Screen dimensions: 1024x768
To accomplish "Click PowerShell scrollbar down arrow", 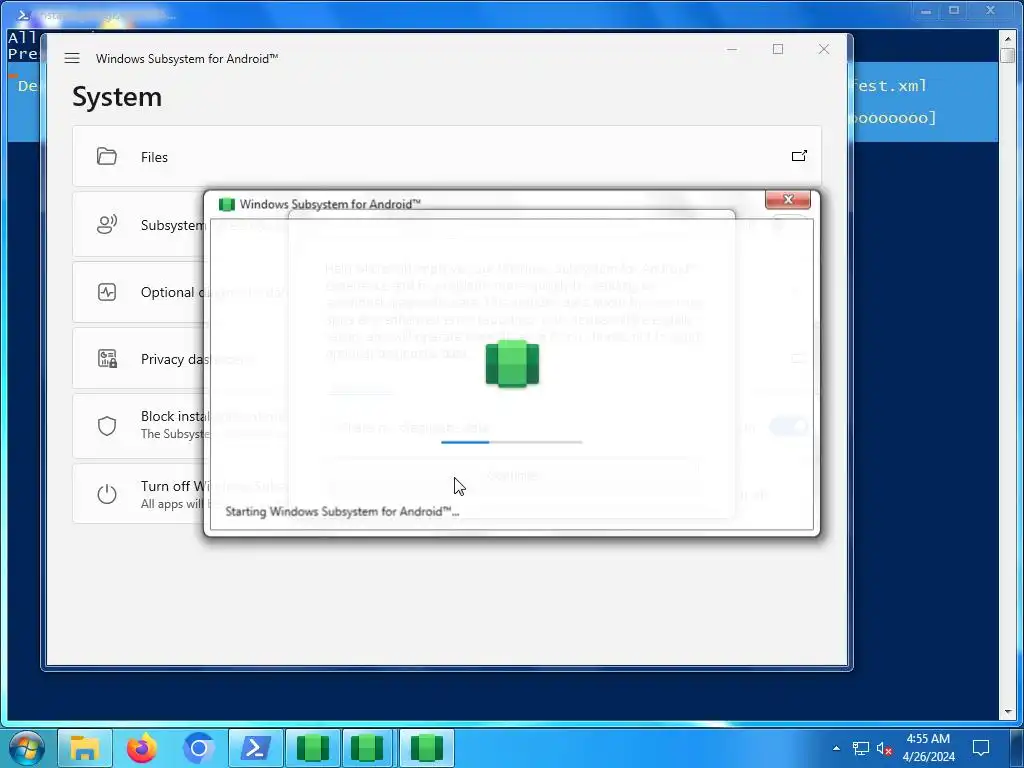I will click(x=1008, y=712).
